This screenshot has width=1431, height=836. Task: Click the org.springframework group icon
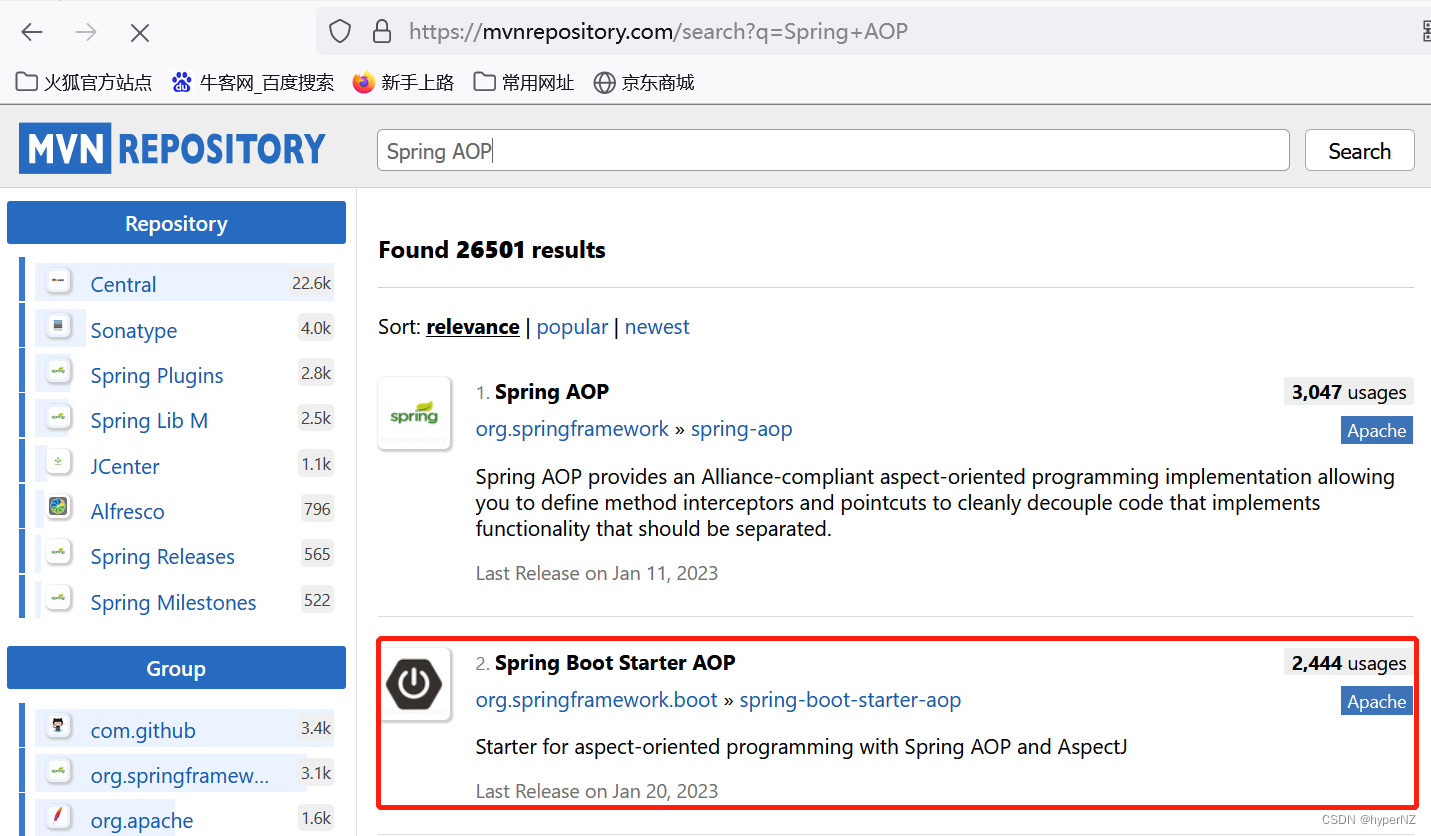pos(58,772)
